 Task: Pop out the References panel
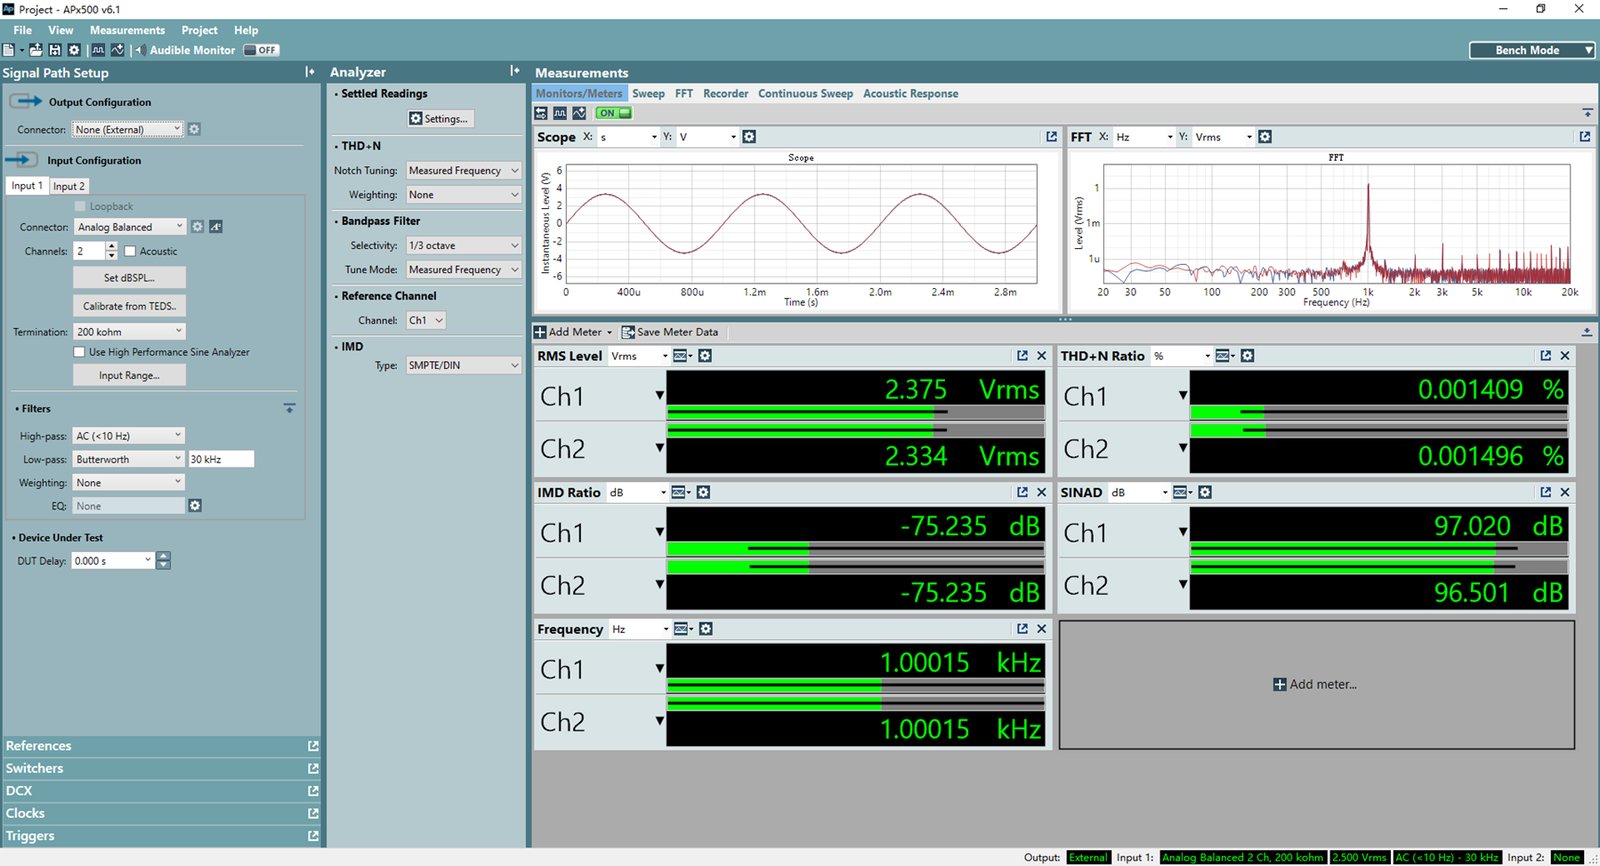pos(313,746)
